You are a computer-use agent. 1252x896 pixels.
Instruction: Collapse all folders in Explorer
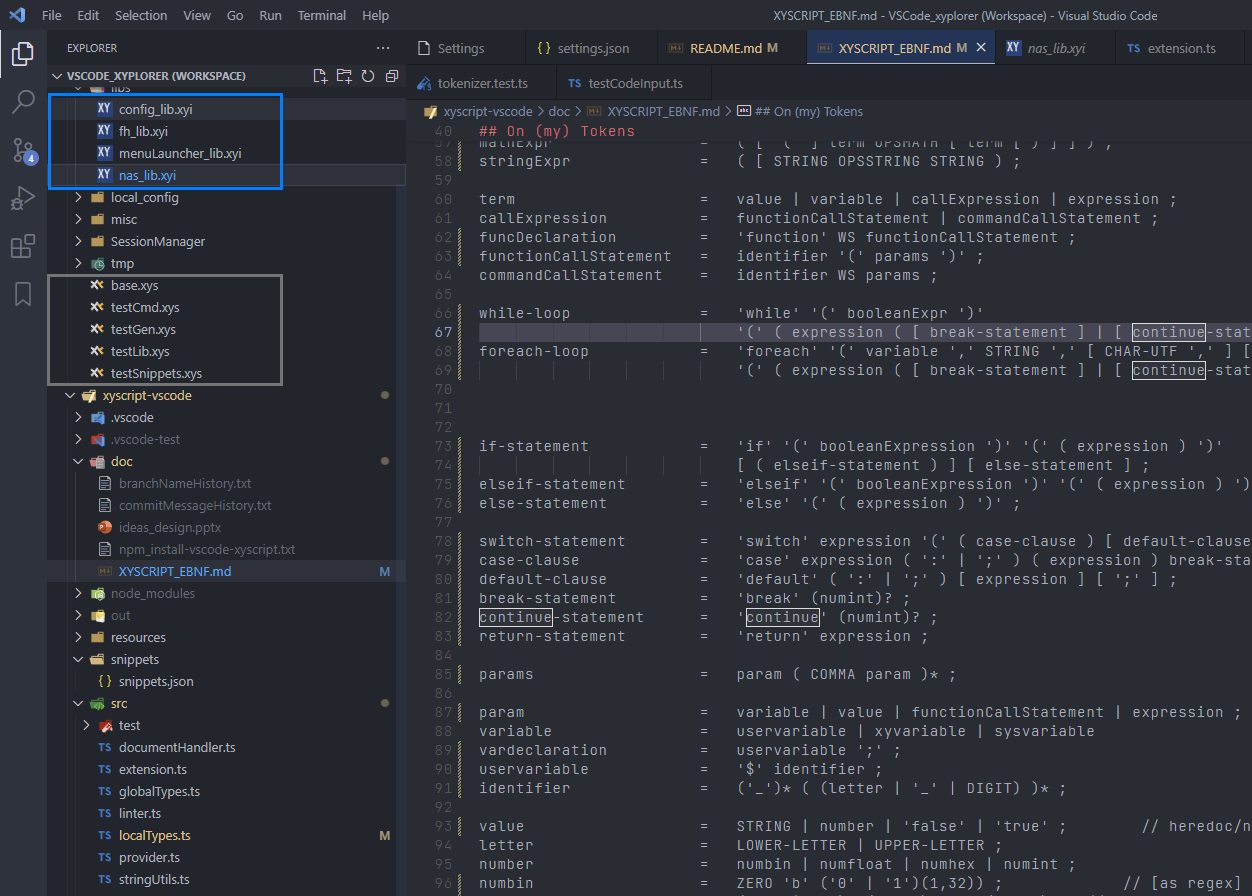[391, 76]
